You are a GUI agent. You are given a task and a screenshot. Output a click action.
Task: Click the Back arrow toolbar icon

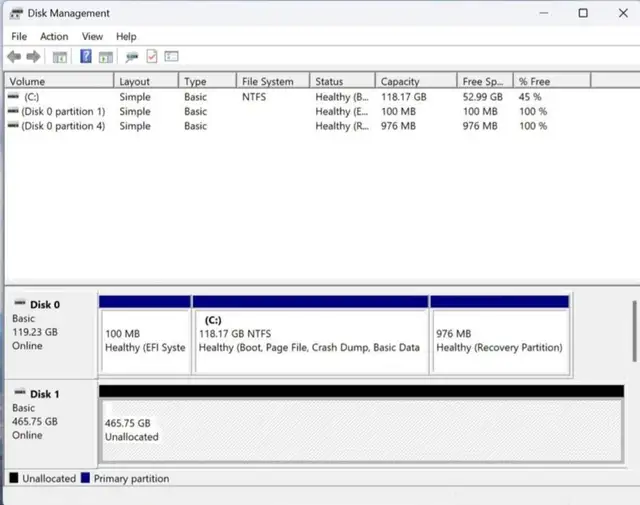point(14,57)
